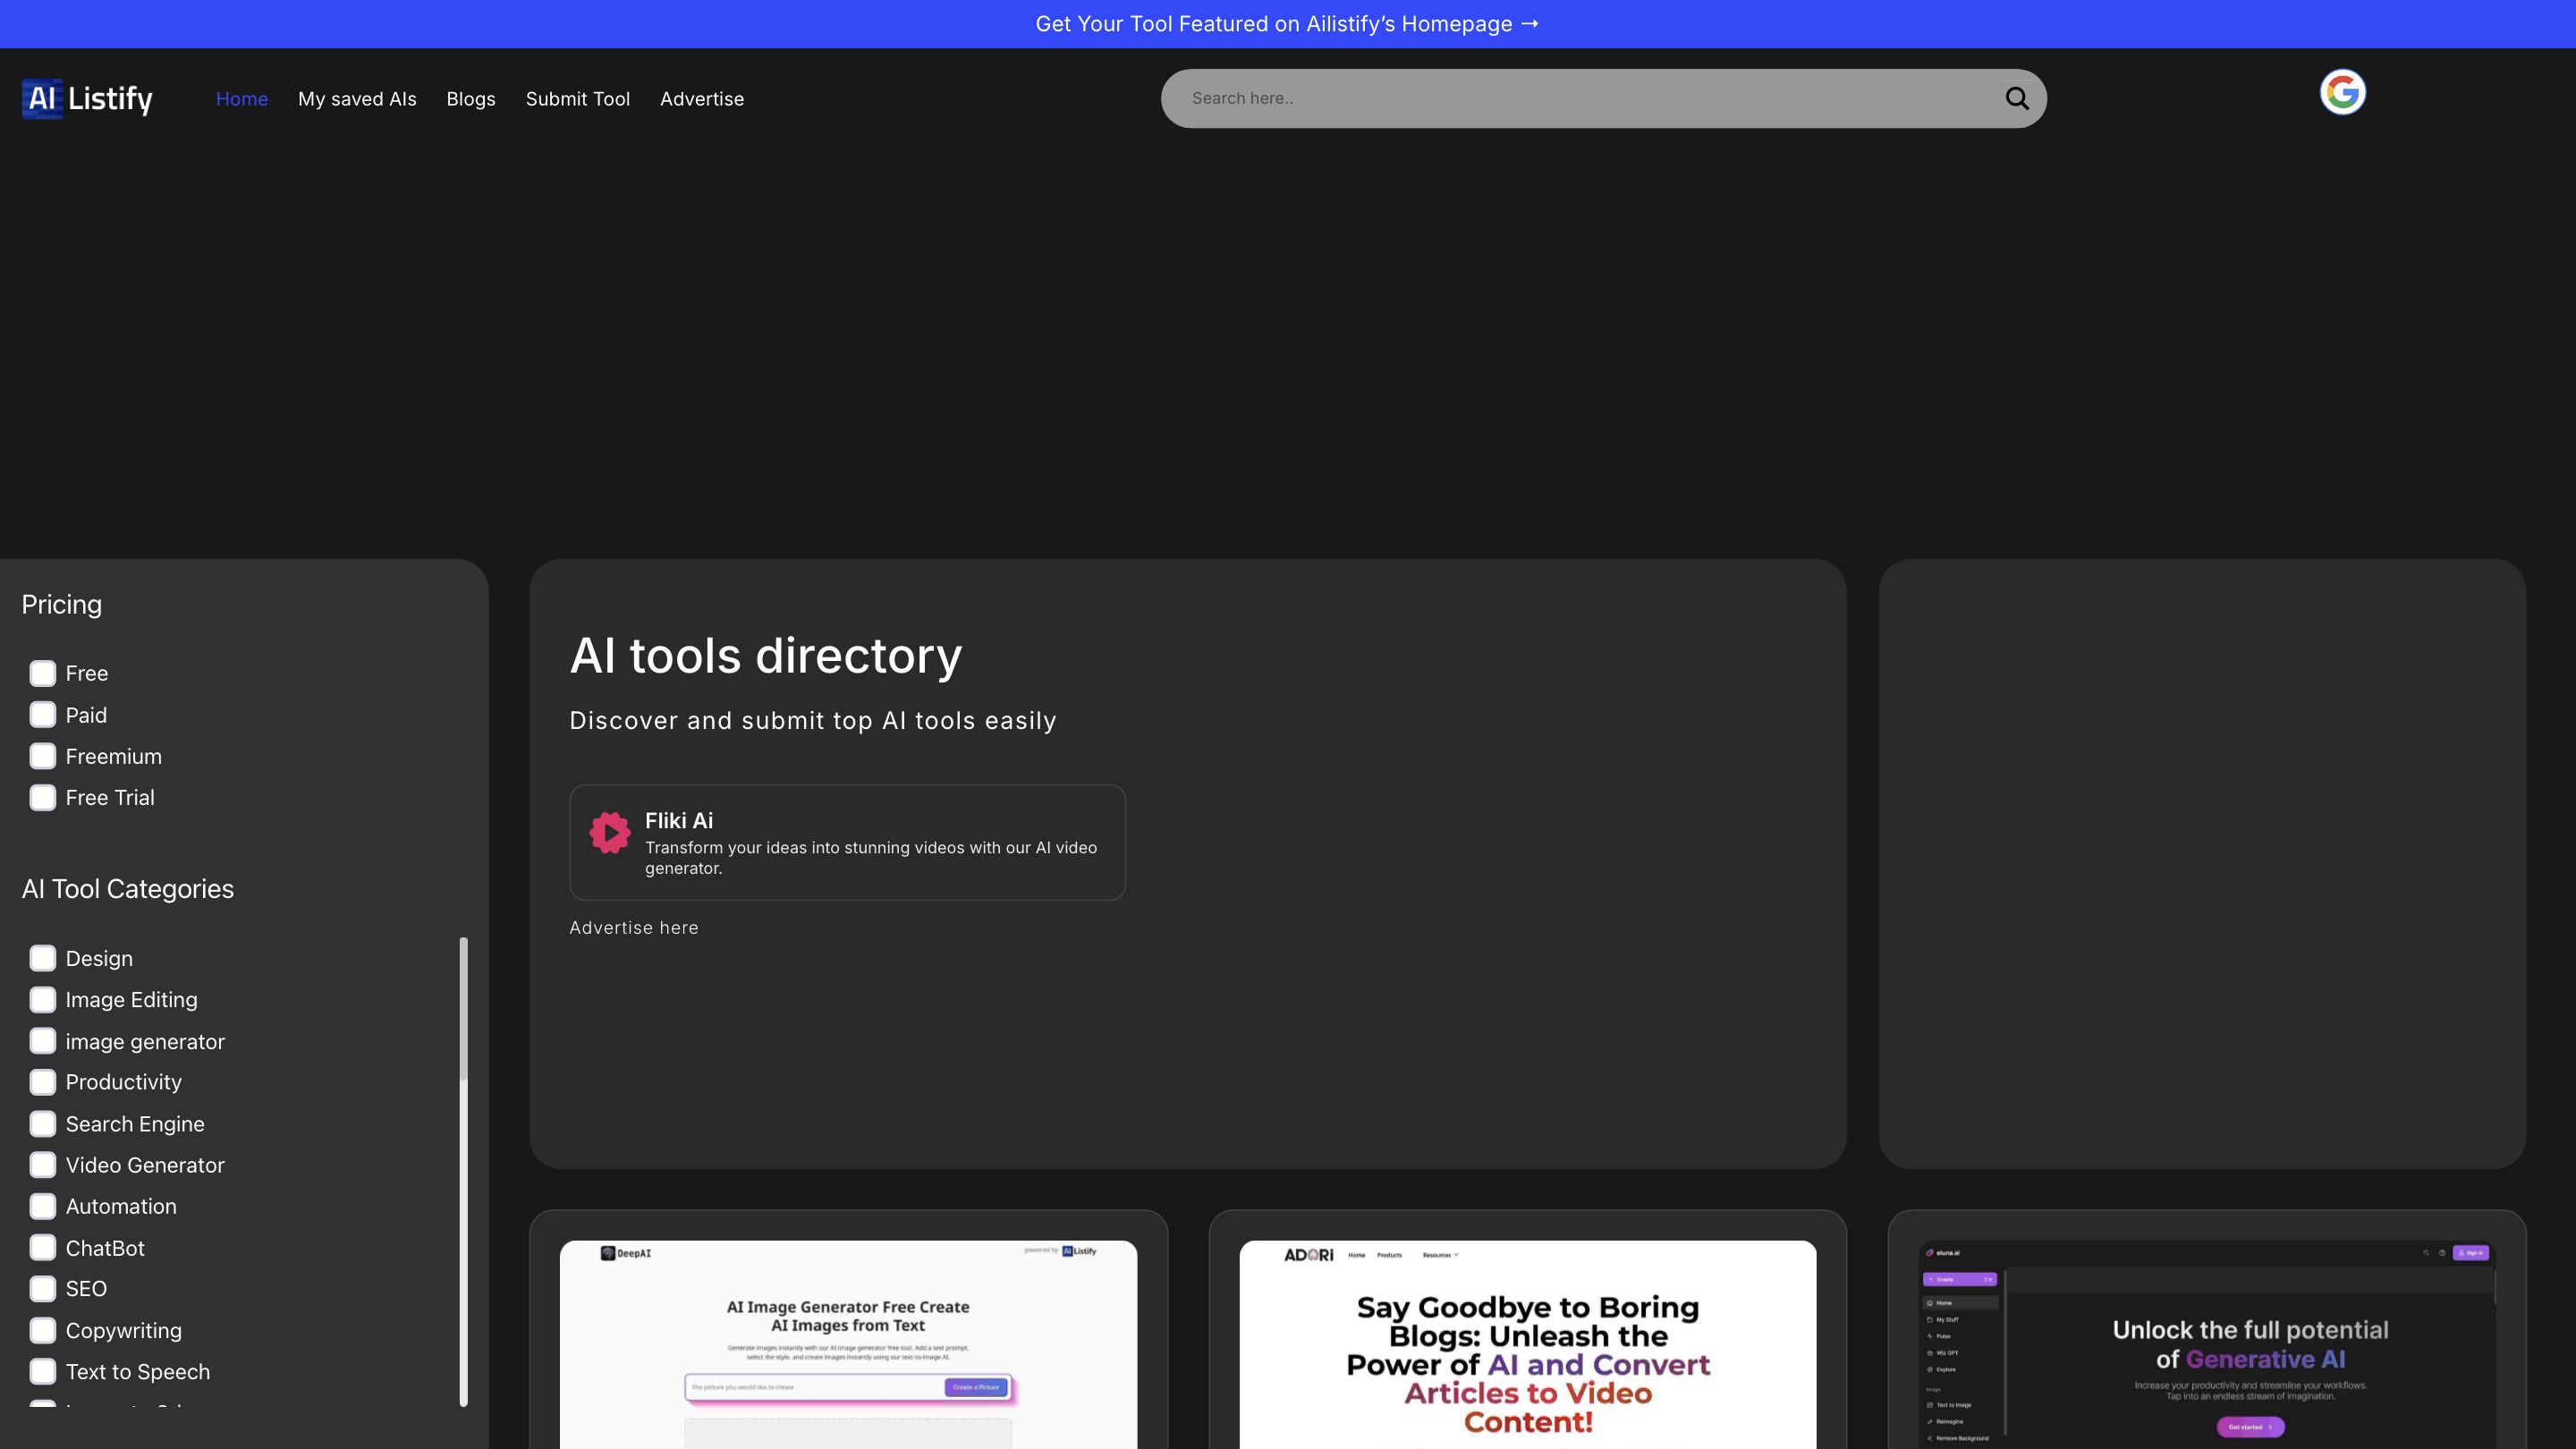Viewport: 2576px width, 1449px height.
Task: Enable the Free pricing checkbox
Action: [42, 673]
